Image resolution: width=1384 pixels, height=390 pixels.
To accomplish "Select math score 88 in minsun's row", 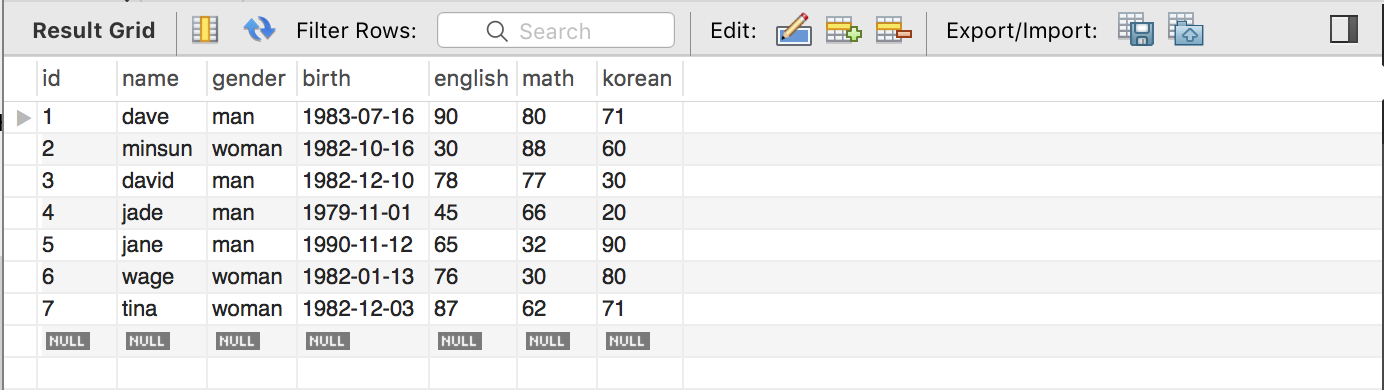I will [557, 149].
